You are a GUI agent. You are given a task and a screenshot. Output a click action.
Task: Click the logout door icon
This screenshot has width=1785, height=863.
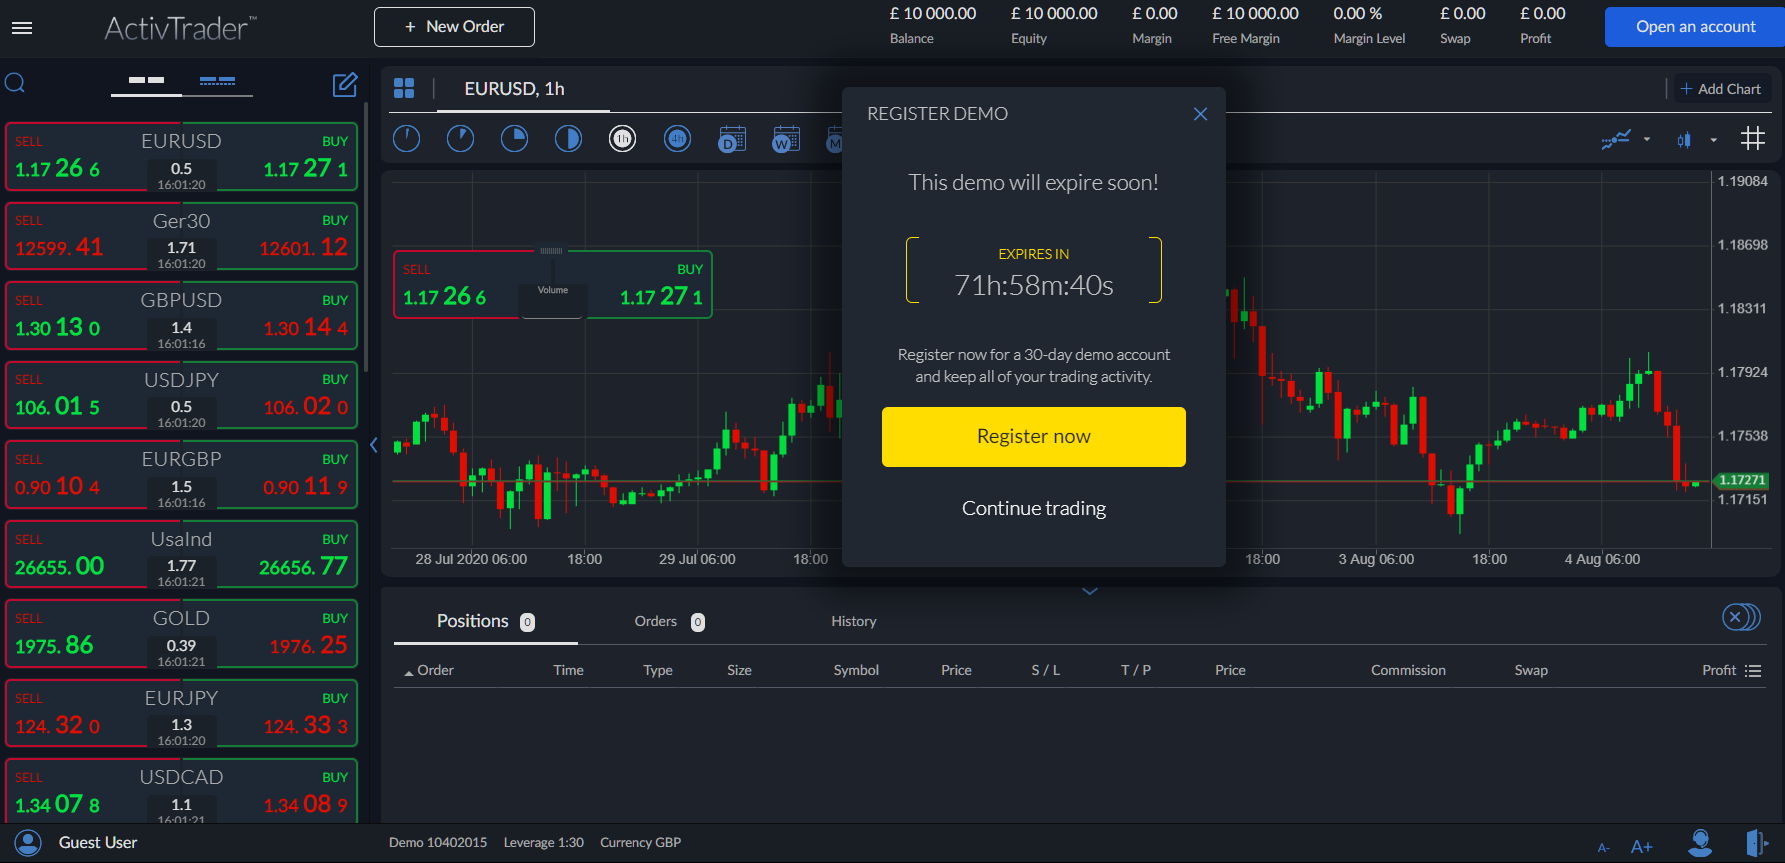[x=1757, y=843]
